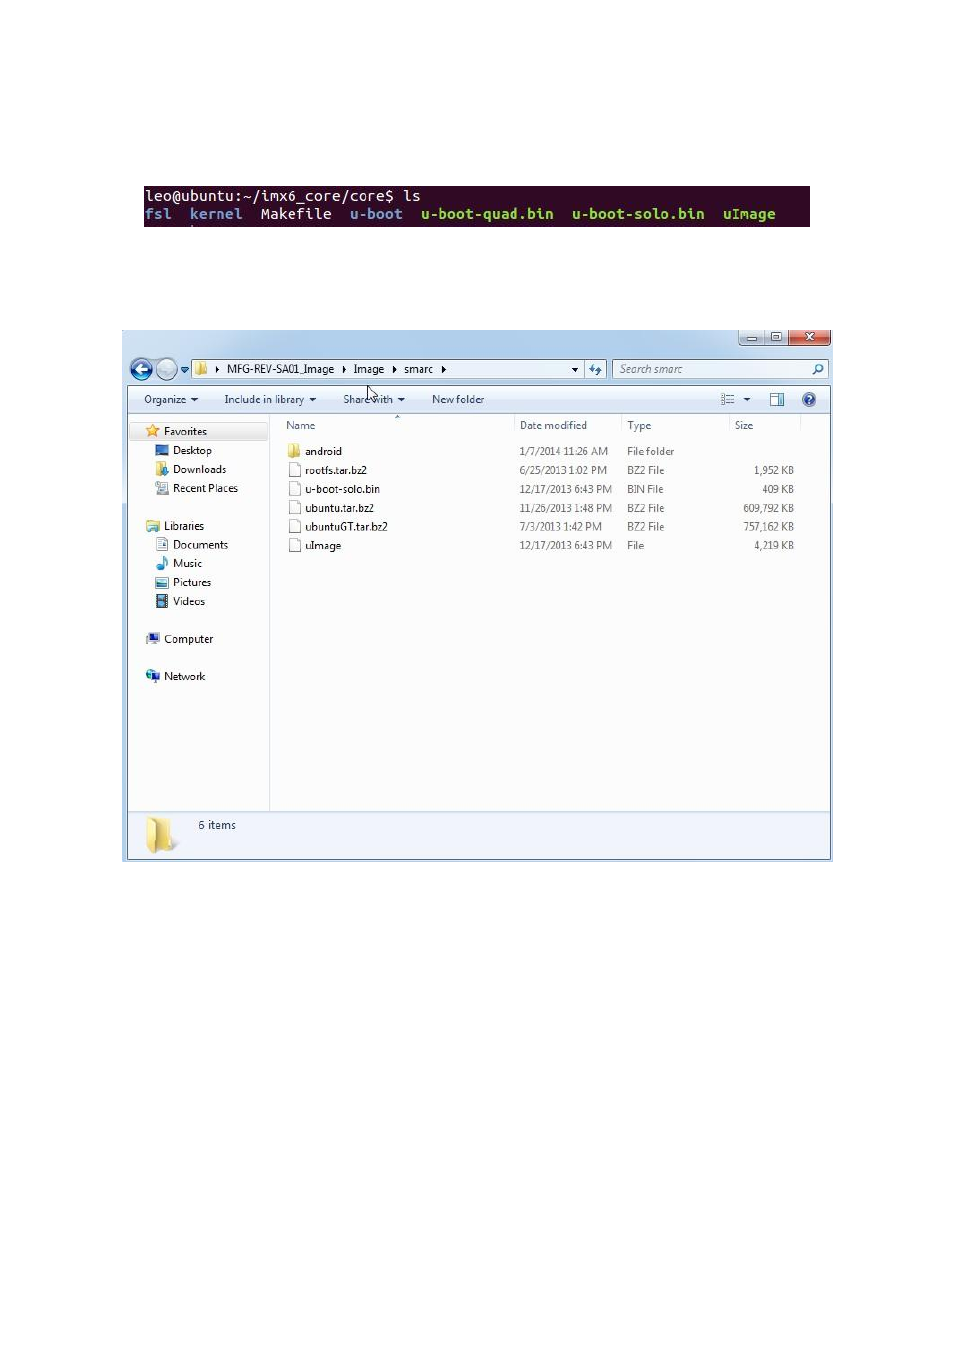
Task: Toggle the preview pane button
Action: pyautogui.click(x=777, y=399)
